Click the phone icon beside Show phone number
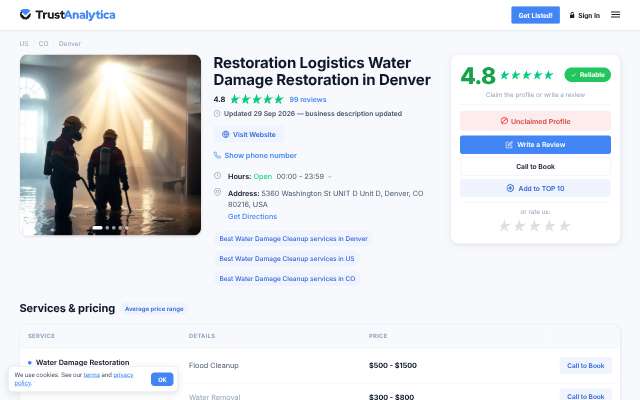This screenshot has width=640, height=400. tap(217, 155)
